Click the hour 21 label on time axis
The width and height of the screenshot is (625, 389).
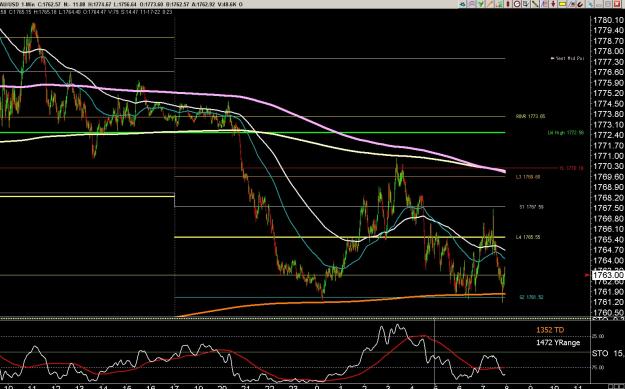(x=246, y=387)
